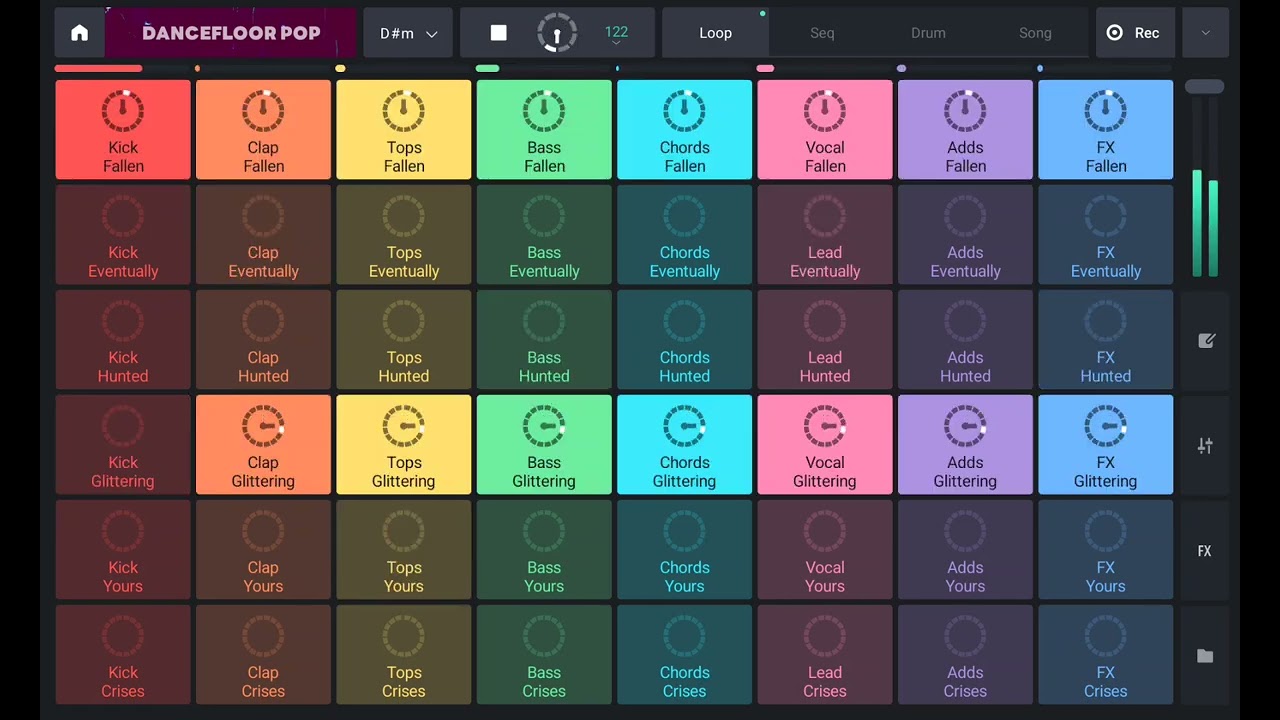Trigger the Kick Crises pad
Image resolution: width=1280 pixels, height=720 pixels.
(x=123, y=655)
